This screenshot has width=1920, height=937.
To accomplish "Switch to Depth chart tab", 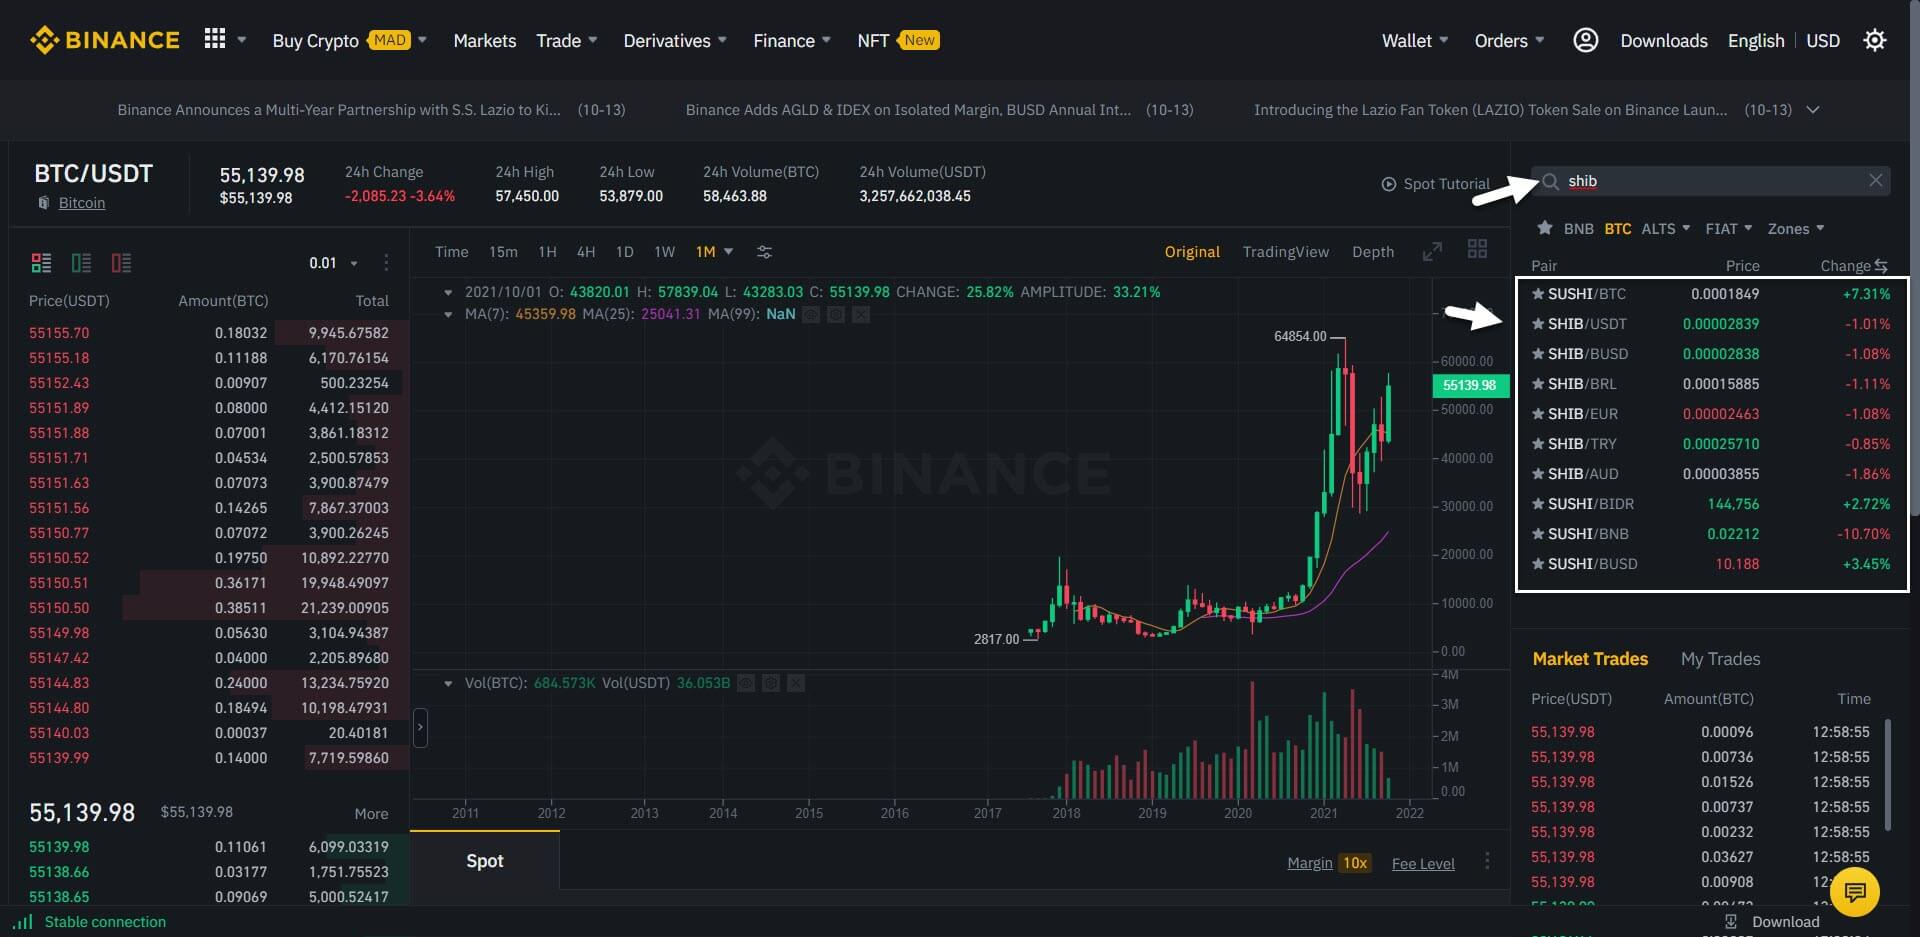I will 1373,252.
